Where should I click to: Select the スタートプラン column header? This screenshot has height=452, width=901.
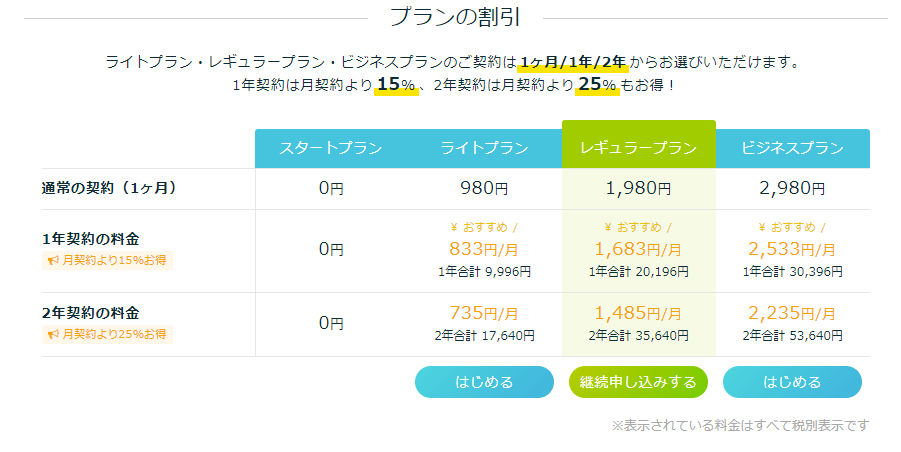coord(331,148)
